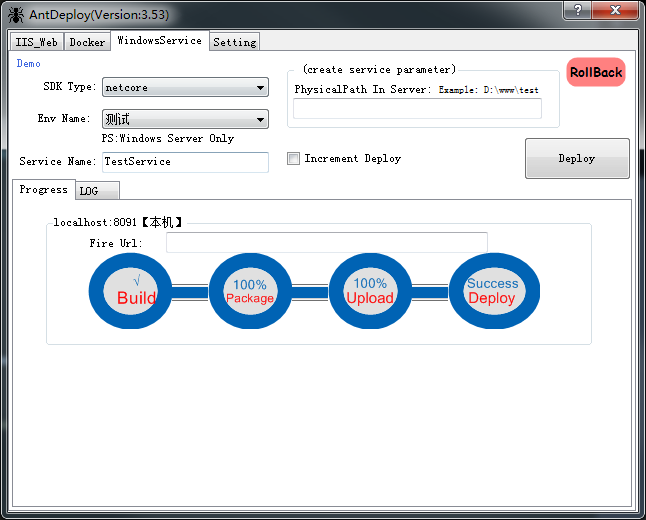
Task: Select the WindowsService tab
Action: tap(160, 40)
